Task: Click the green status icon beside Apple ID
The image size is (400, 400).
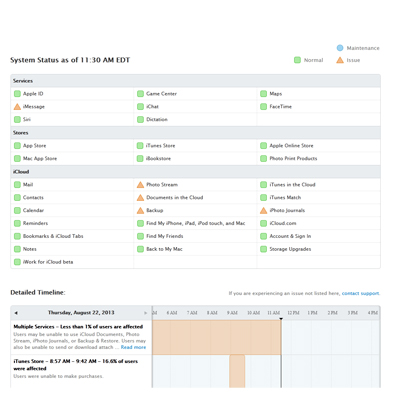Action: coord(17,94)
